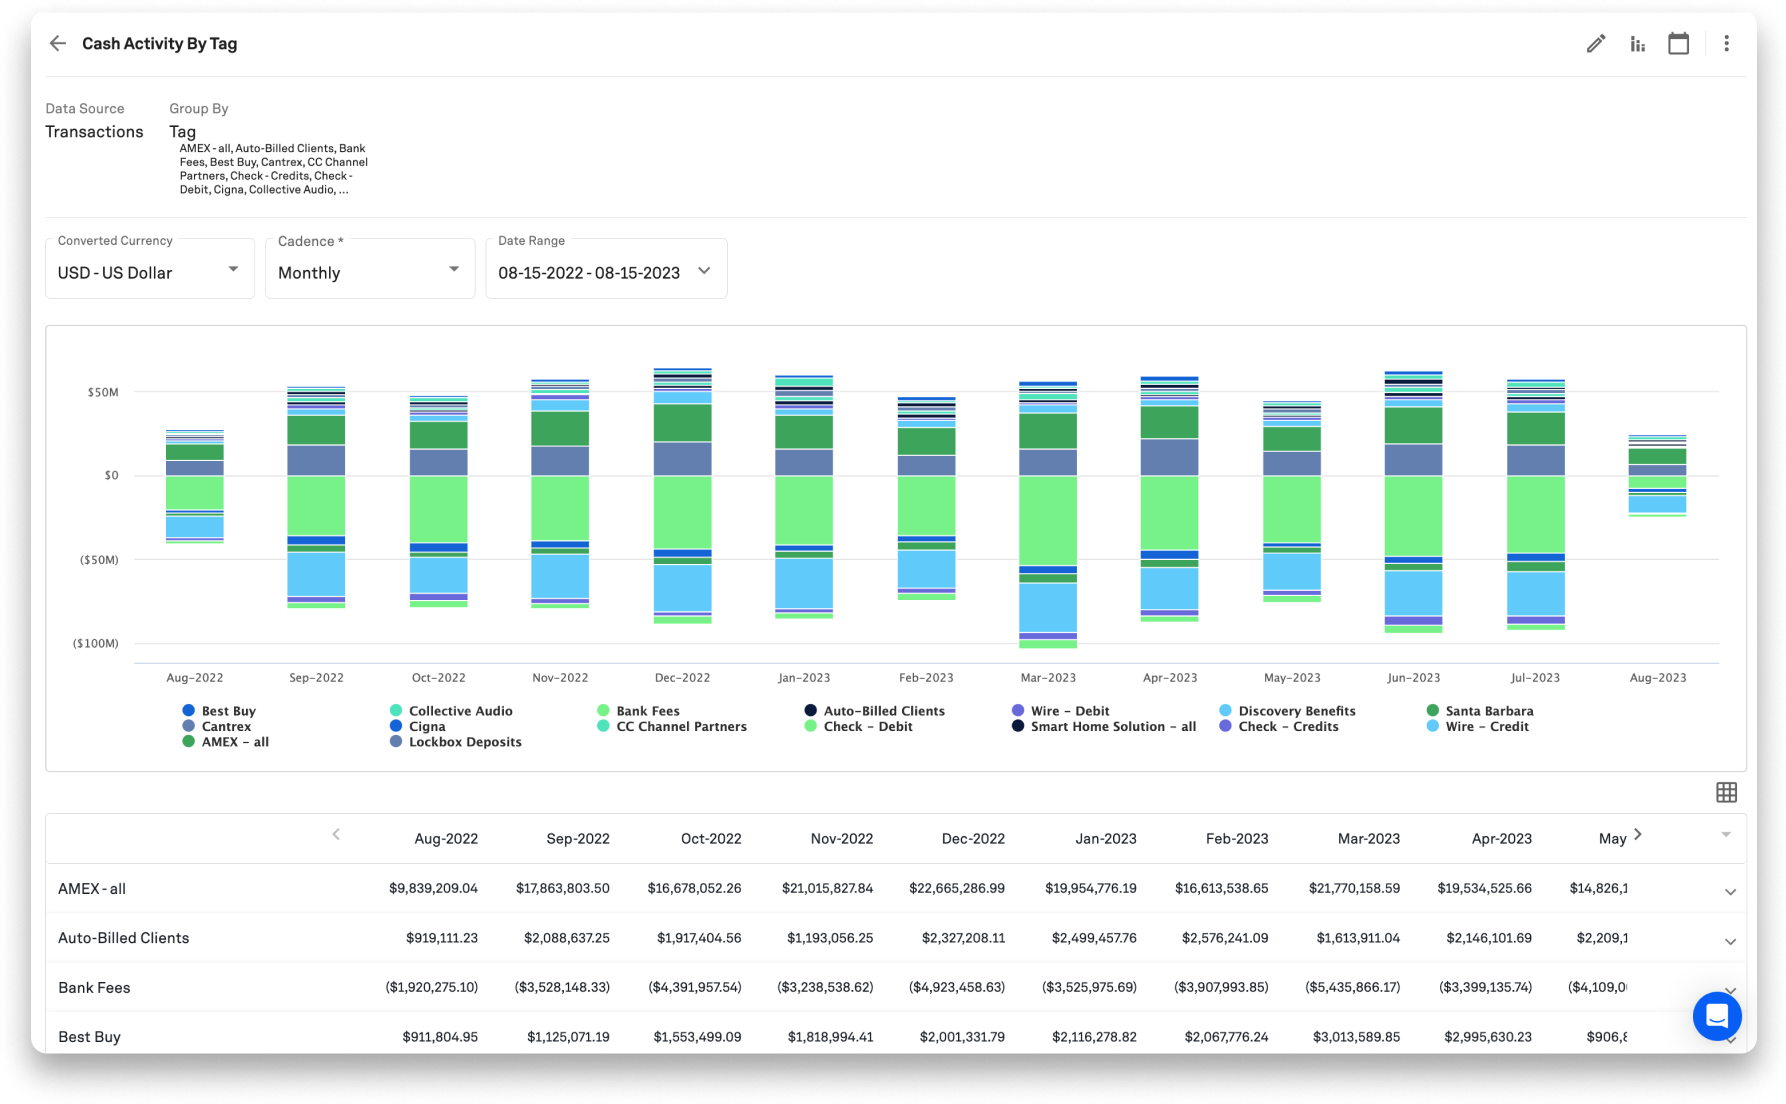Toggle Best Buy series in legend
Screen dimensions: 1786x1104
[228, 711]
